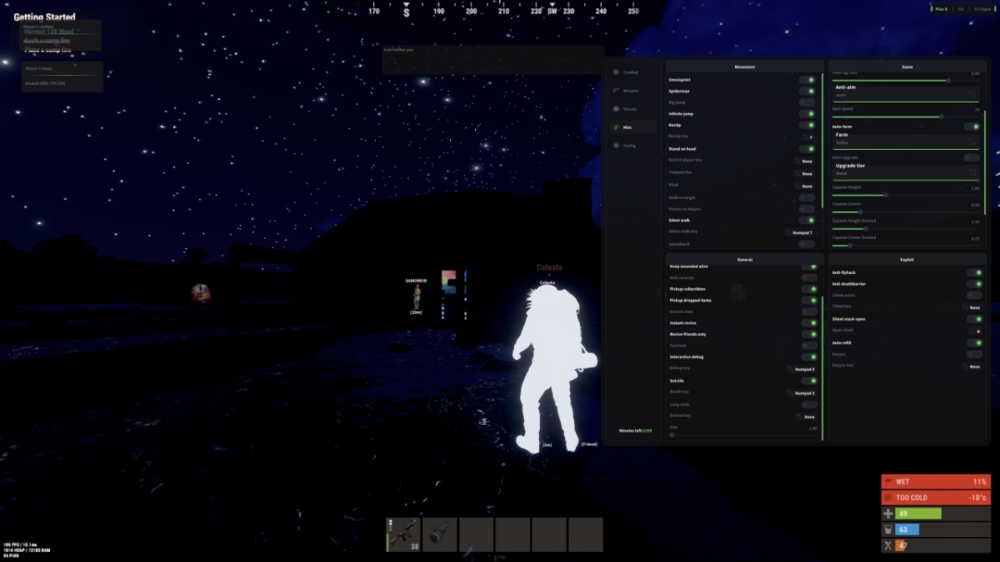Change the Death key Numpad 3
The height and width of the screenshot is (562, 1000).
pos(804,393)
